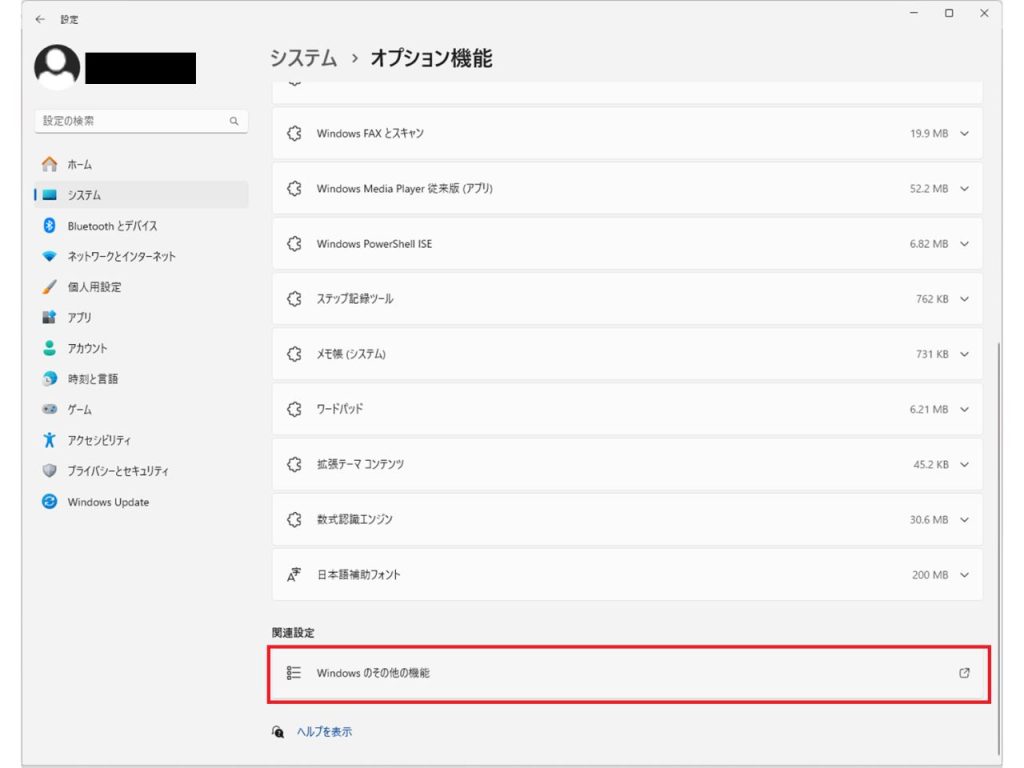
Task: Open the ホーム section
Action: (60, 163)
